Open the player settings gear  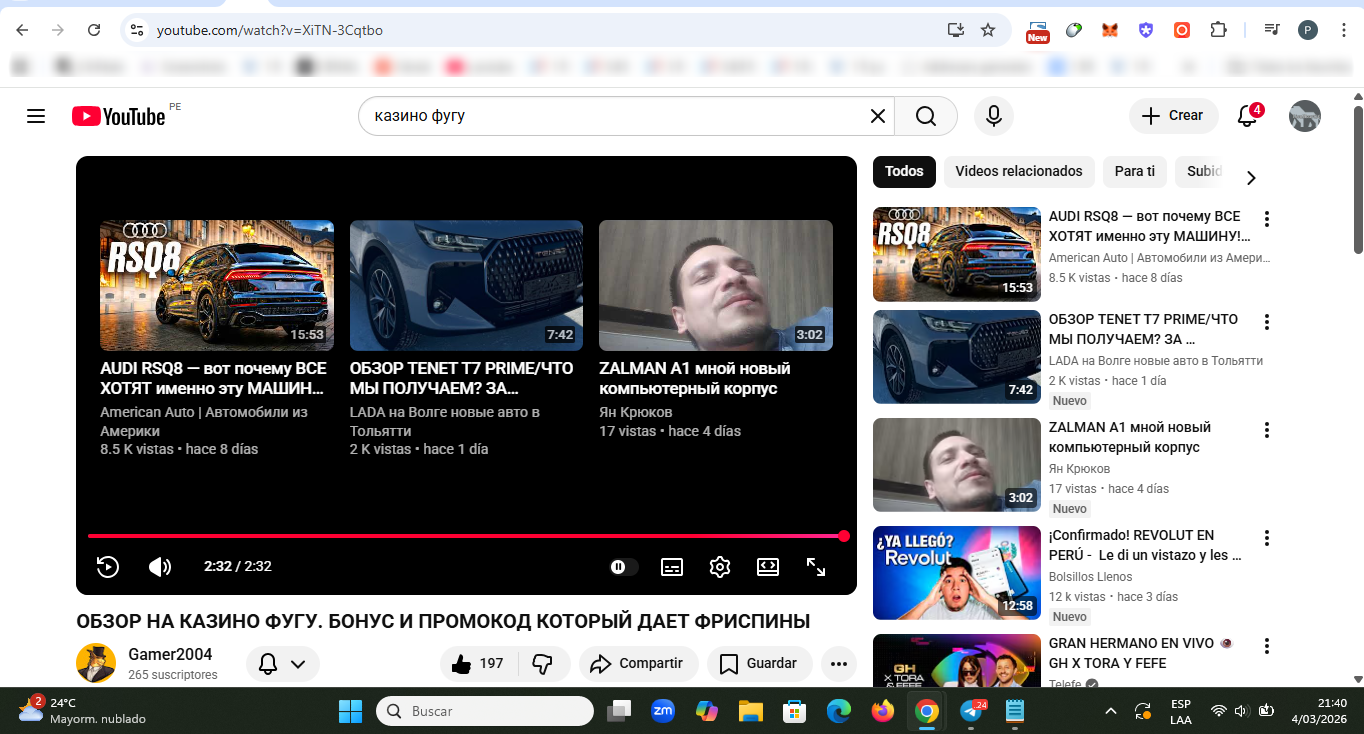click(x=720, y=567)
